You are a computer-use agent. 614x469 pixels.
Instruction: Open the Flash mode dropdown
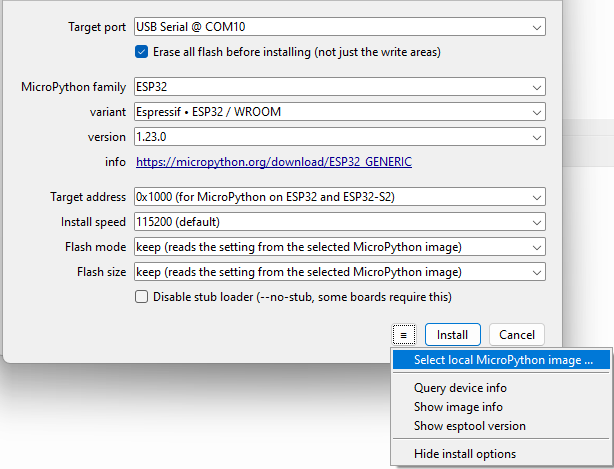point(537,247)
